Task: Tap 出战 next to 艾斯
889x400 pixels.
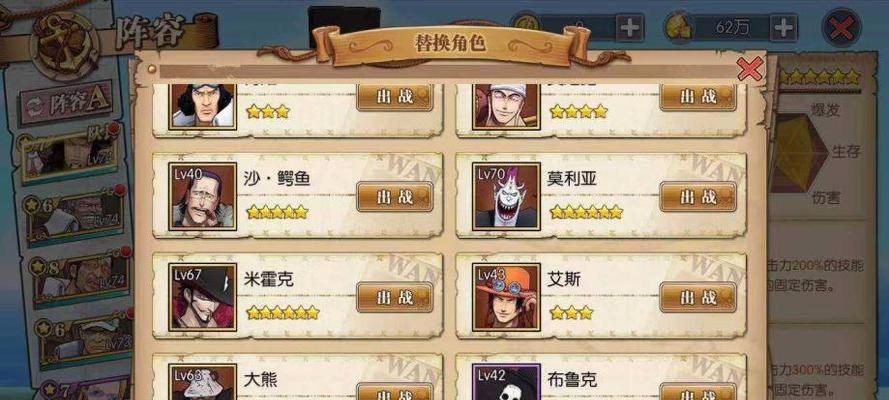Action: (x=698, y=297)
